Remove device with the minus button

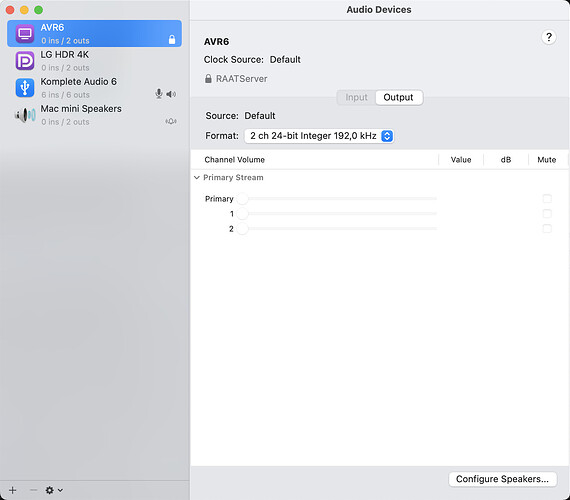coord(33,490)
